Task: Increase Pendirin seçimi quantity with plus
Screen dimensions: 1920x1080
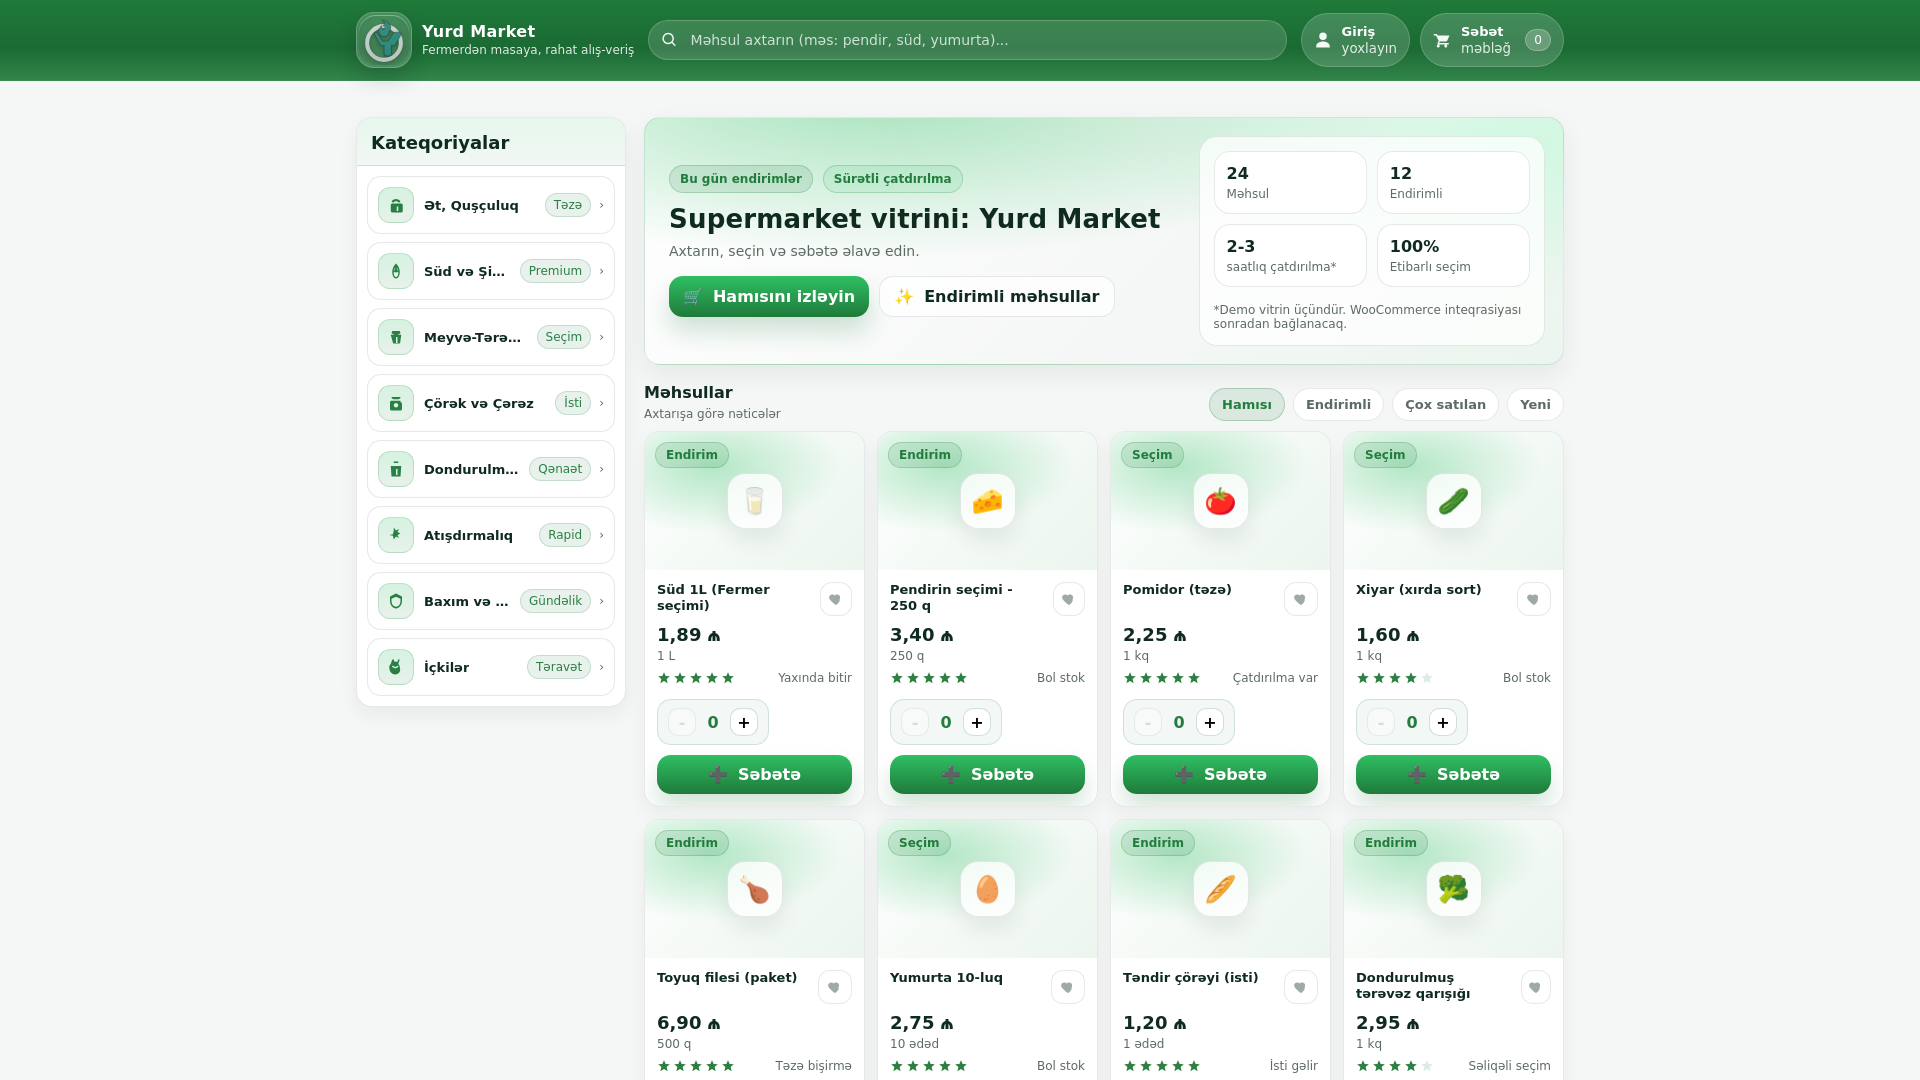Action: pos(977,722)
